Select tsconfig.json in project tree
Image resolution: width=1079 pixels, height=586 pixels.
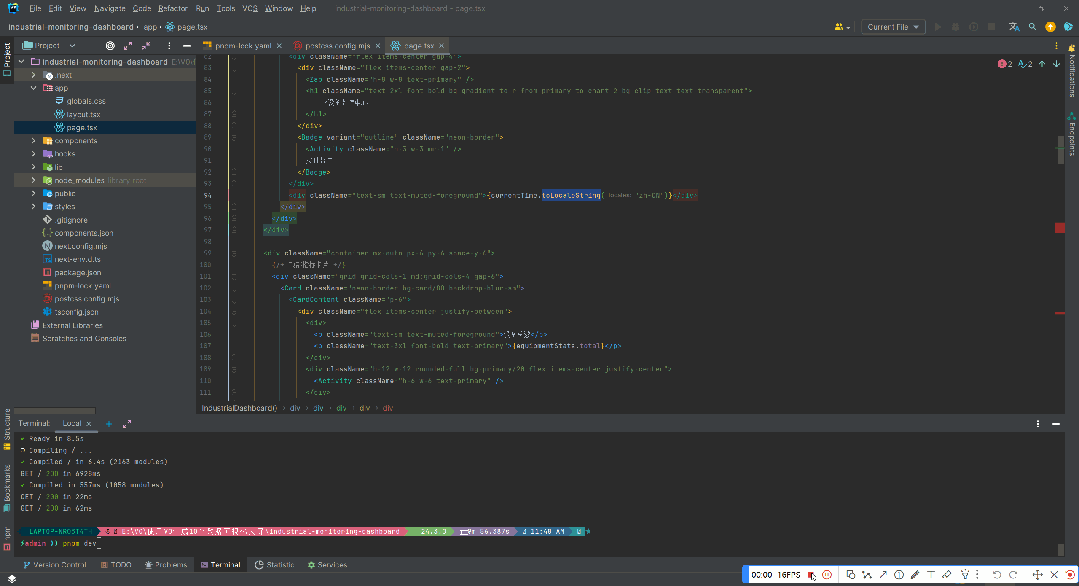coord(76,312)
